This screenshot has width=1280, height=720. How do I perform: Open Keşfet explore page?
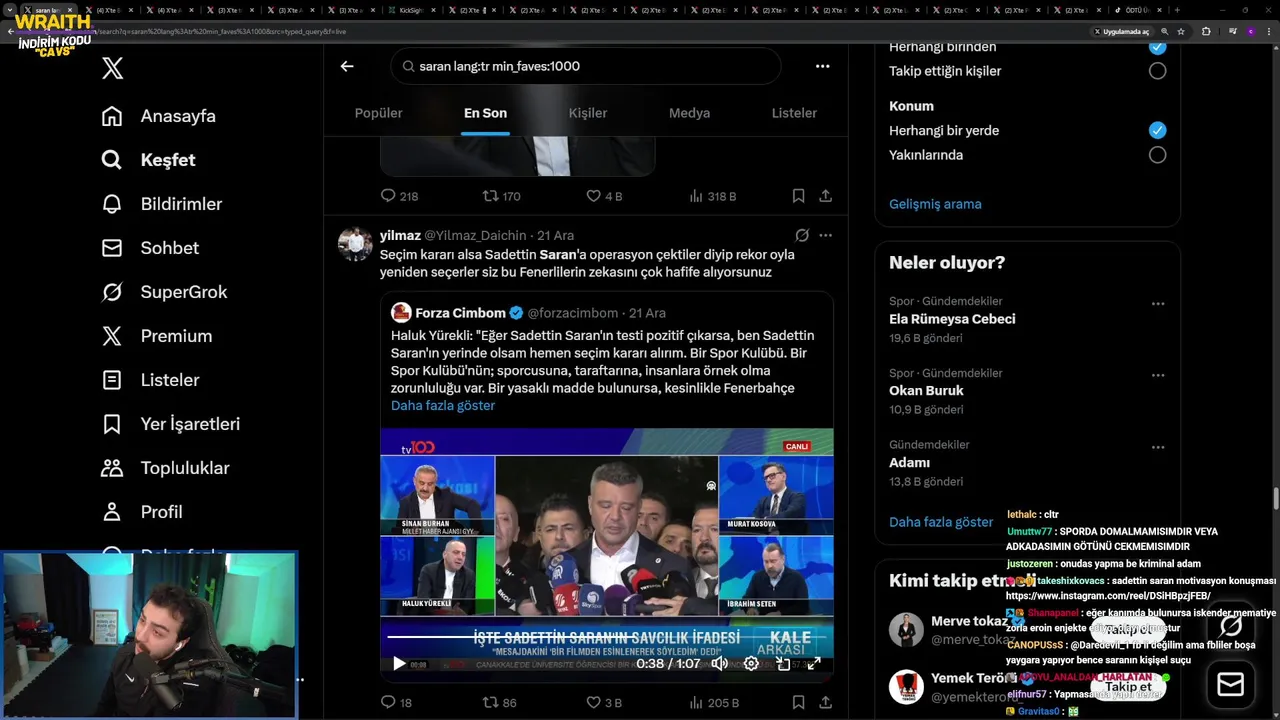(148, 160)
